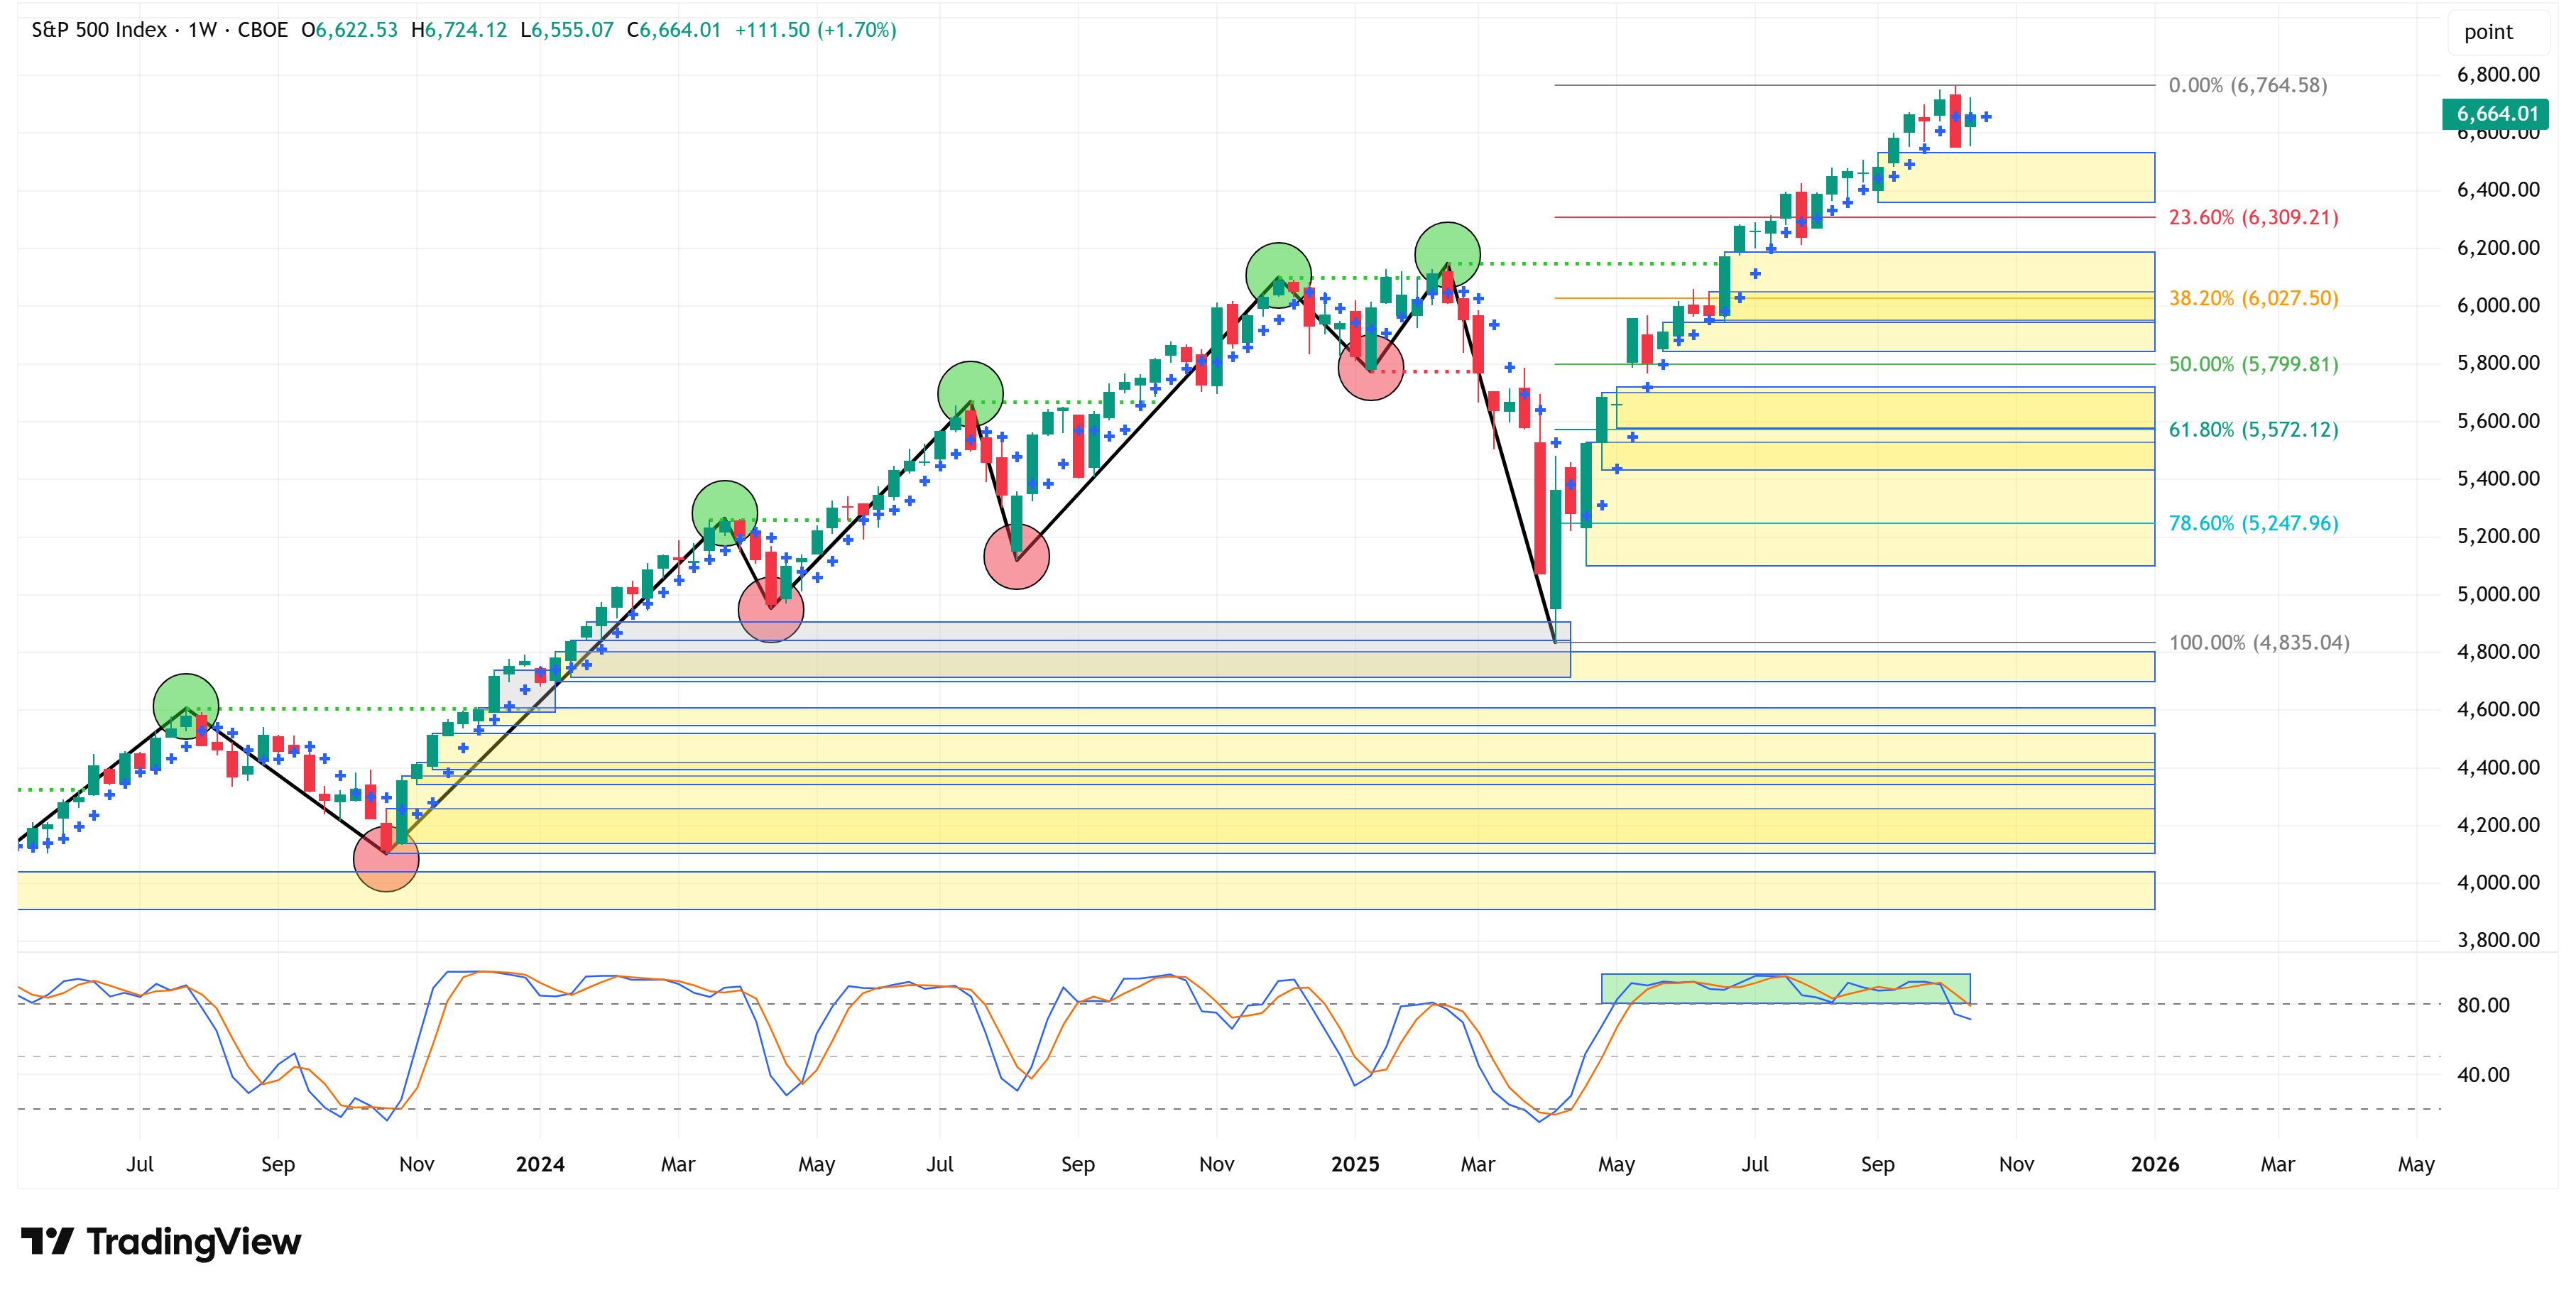
Task: Click the 2026 label on the time axis
Action: coord(2154,1164)
